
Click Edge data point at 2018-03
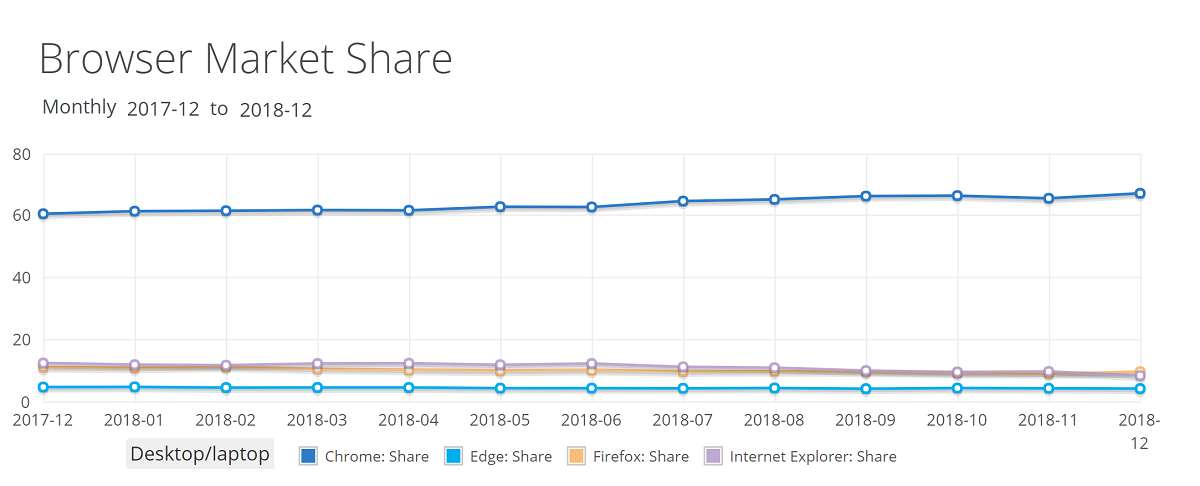click(318, 388)
